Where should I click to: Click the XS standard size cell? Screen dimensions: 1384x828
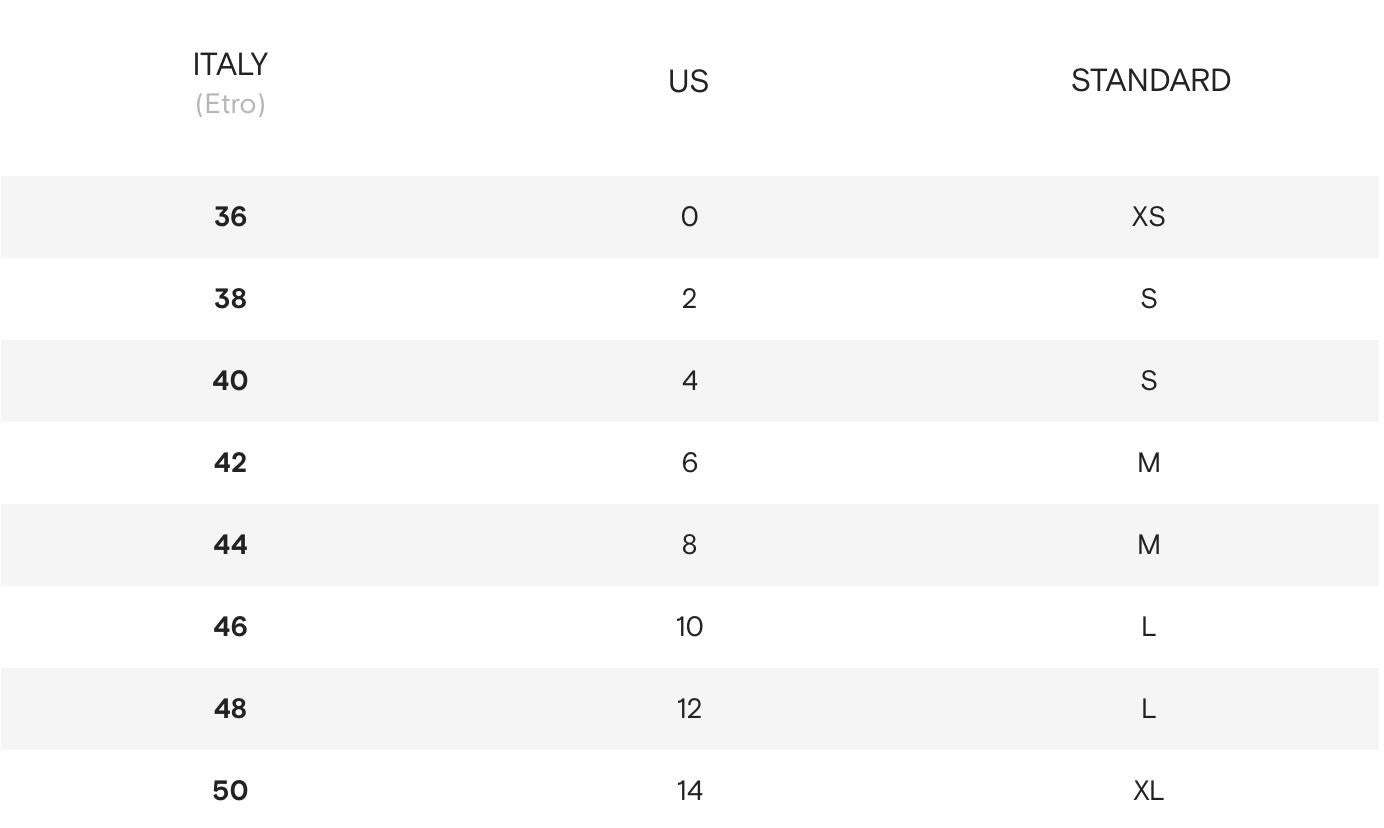pos(1148,217)
